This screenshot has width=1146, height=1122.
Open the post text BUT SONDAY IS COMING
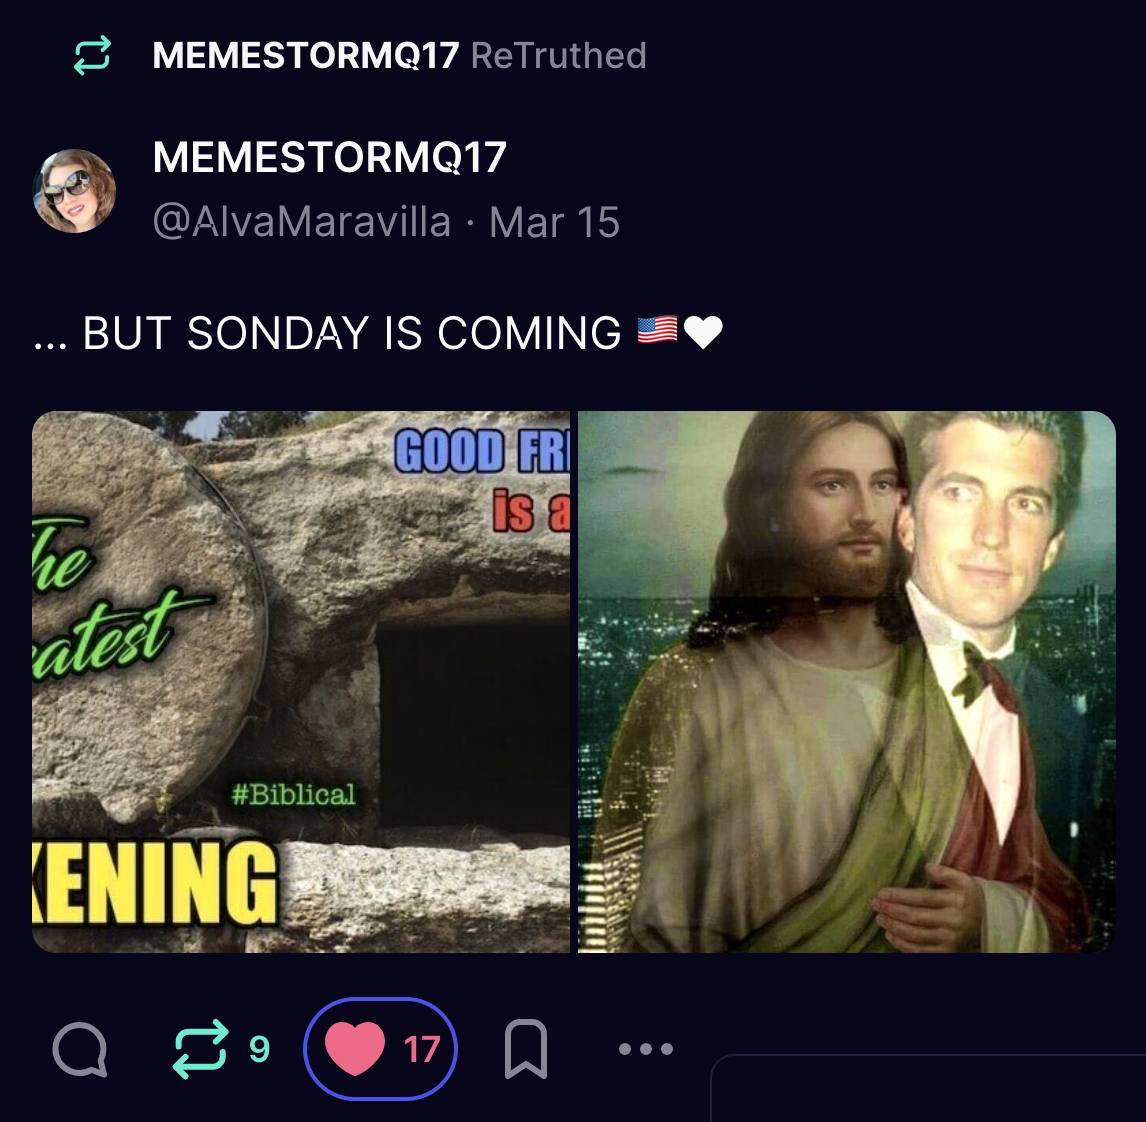point(352,333)
